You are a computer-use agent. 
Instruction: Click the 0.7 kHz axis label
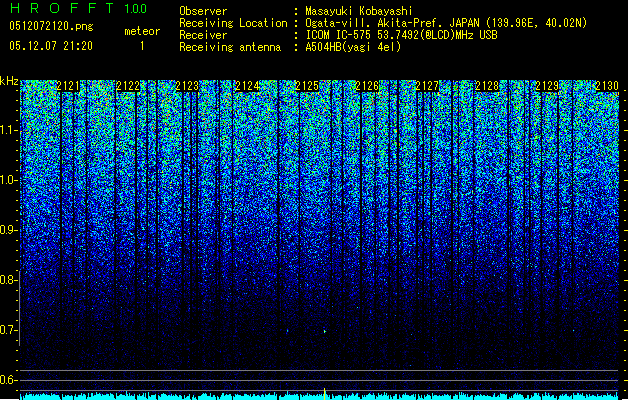click(9, 330)
